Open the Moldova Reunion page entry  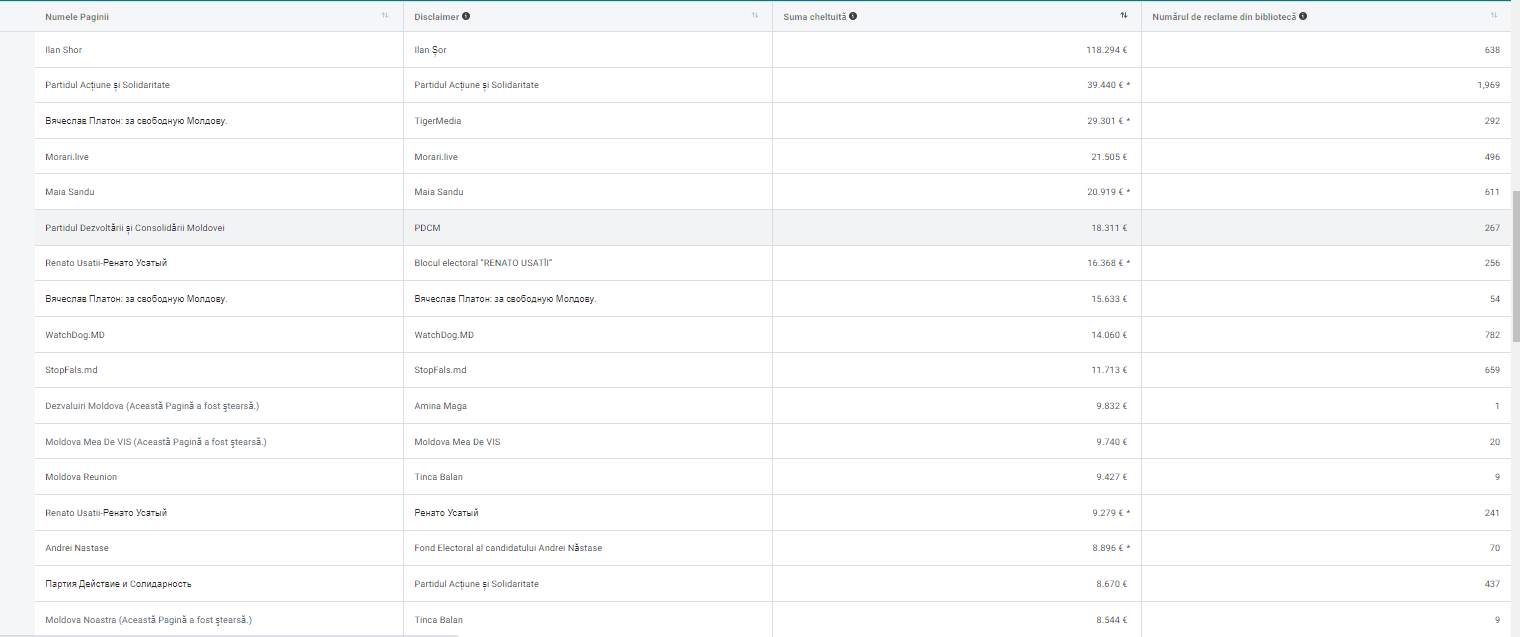click(81, 477)
